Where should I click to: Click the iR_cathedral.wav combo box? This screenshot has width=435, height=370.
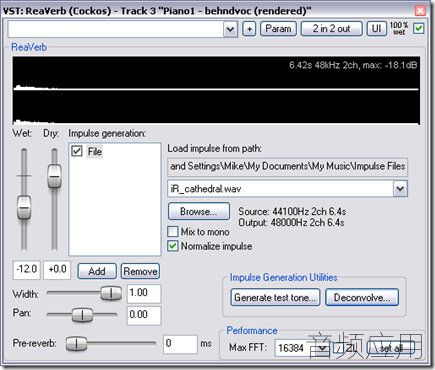[x=287, y=189]
